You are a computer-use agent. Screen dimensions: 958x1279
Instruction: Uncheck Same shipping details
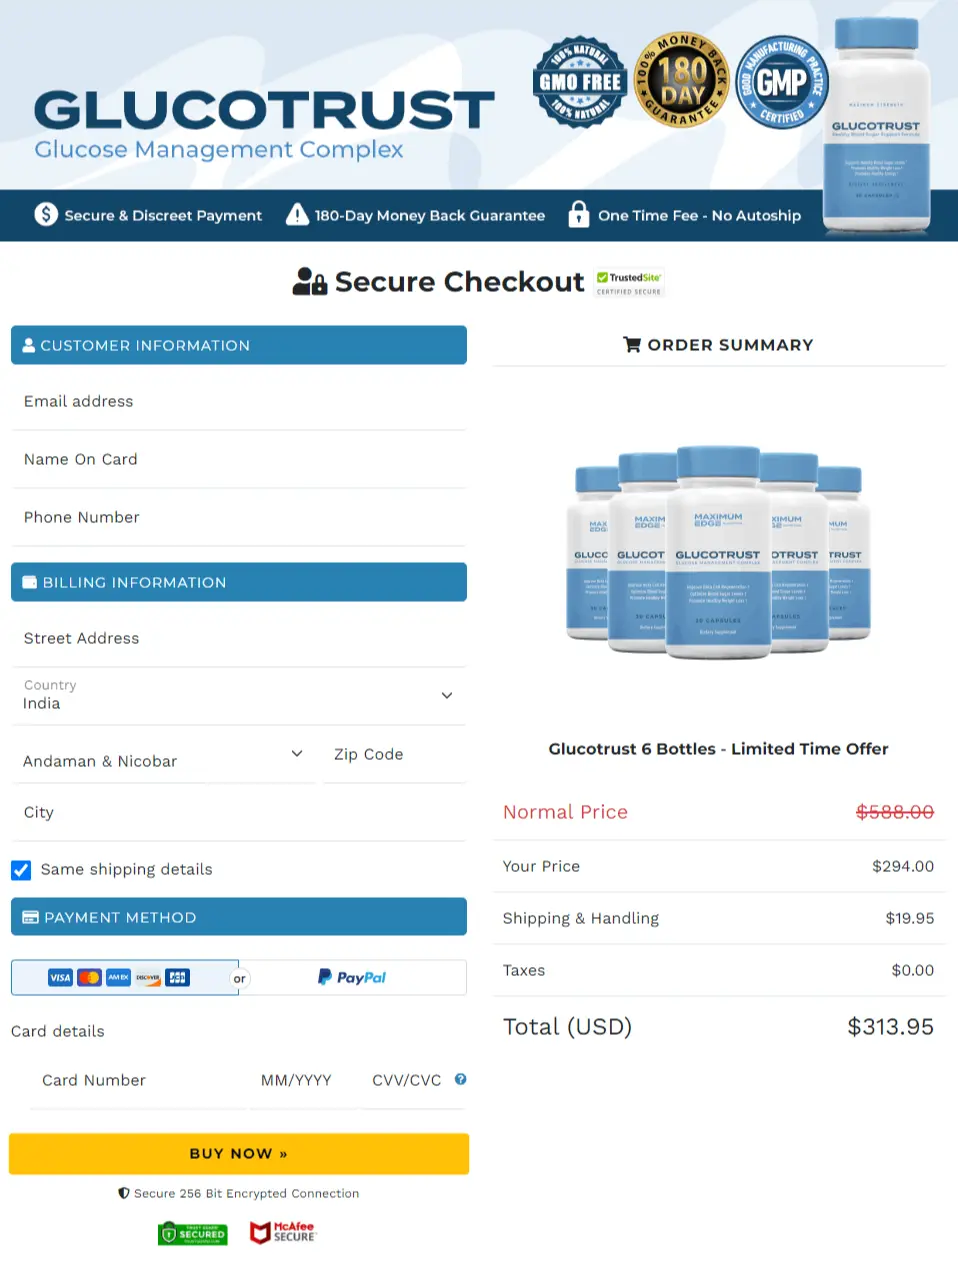coord(21,870)
